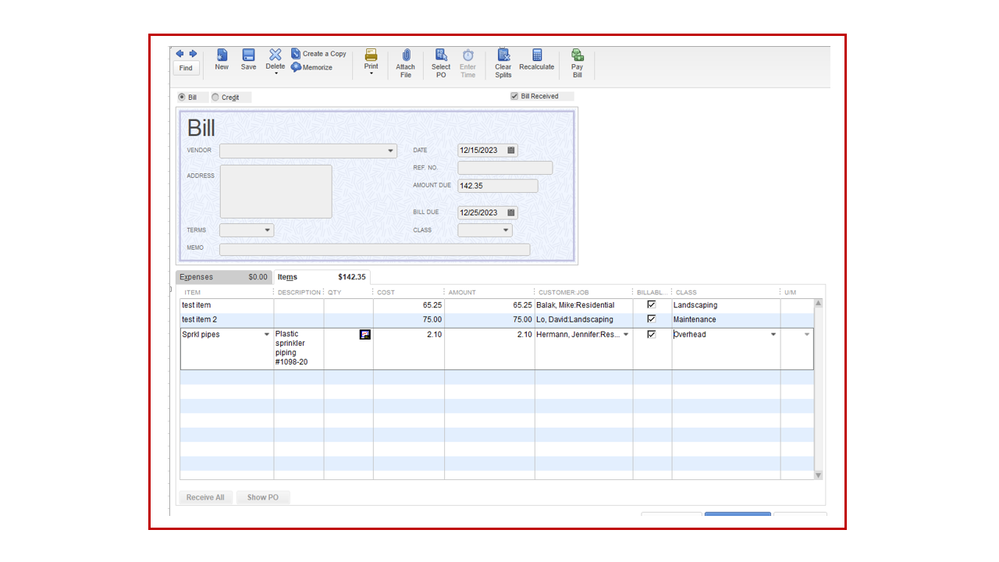Open the Terms dropdown
999x562 pixels.
point(267,230)
